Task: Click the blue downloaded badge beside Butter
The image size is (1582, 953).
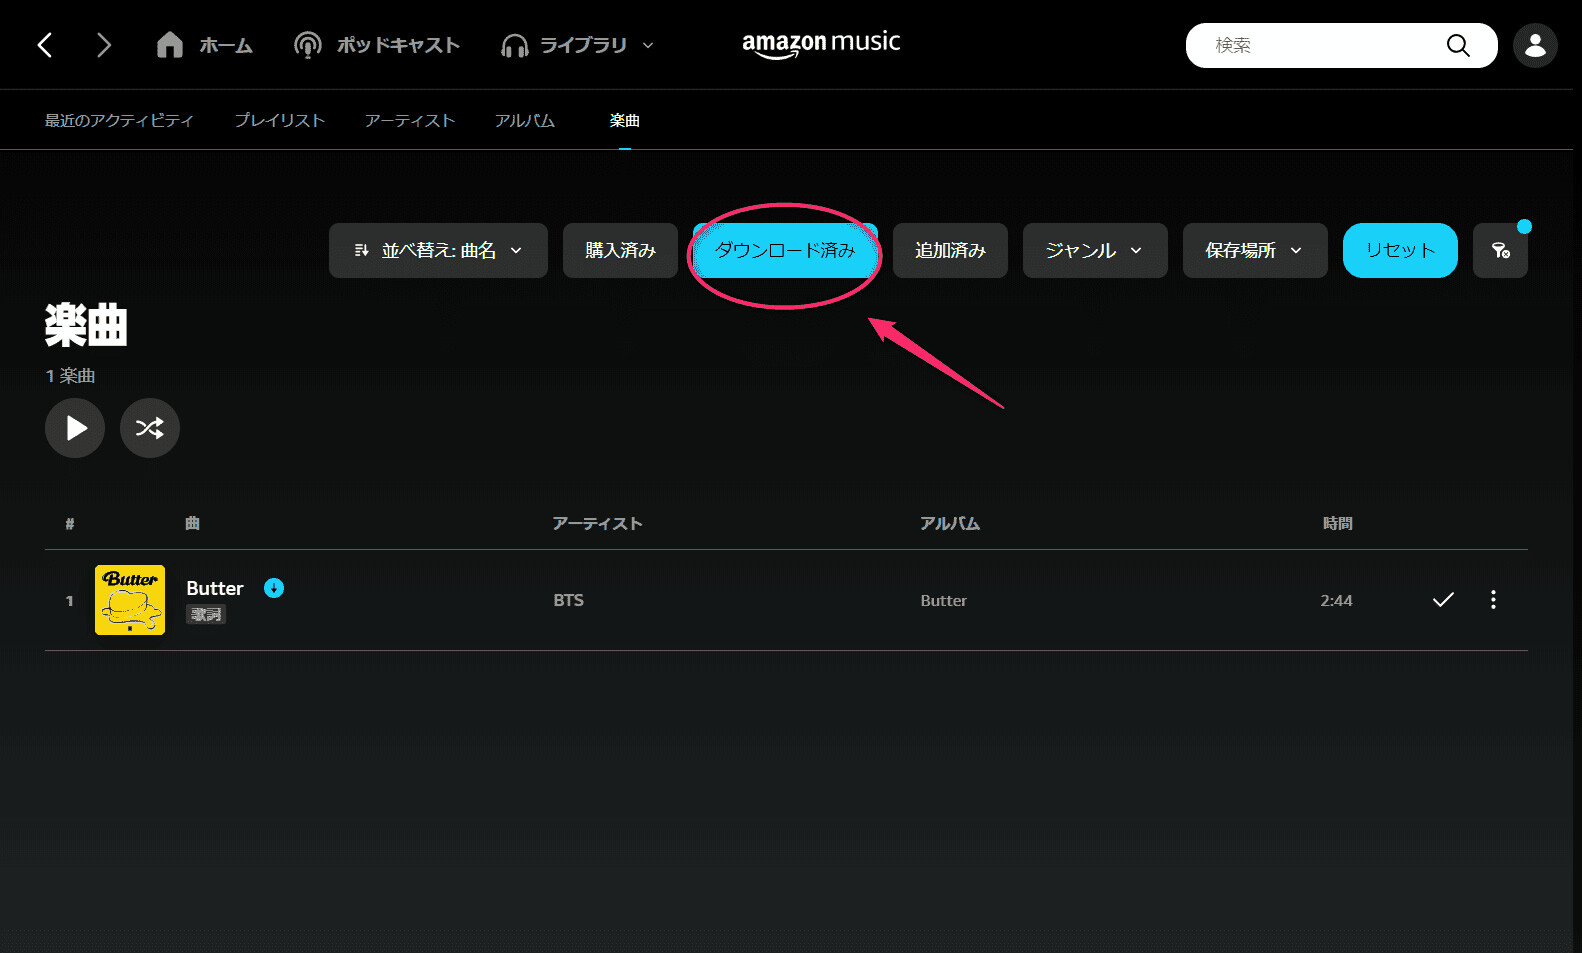Action: click(274, 588)
